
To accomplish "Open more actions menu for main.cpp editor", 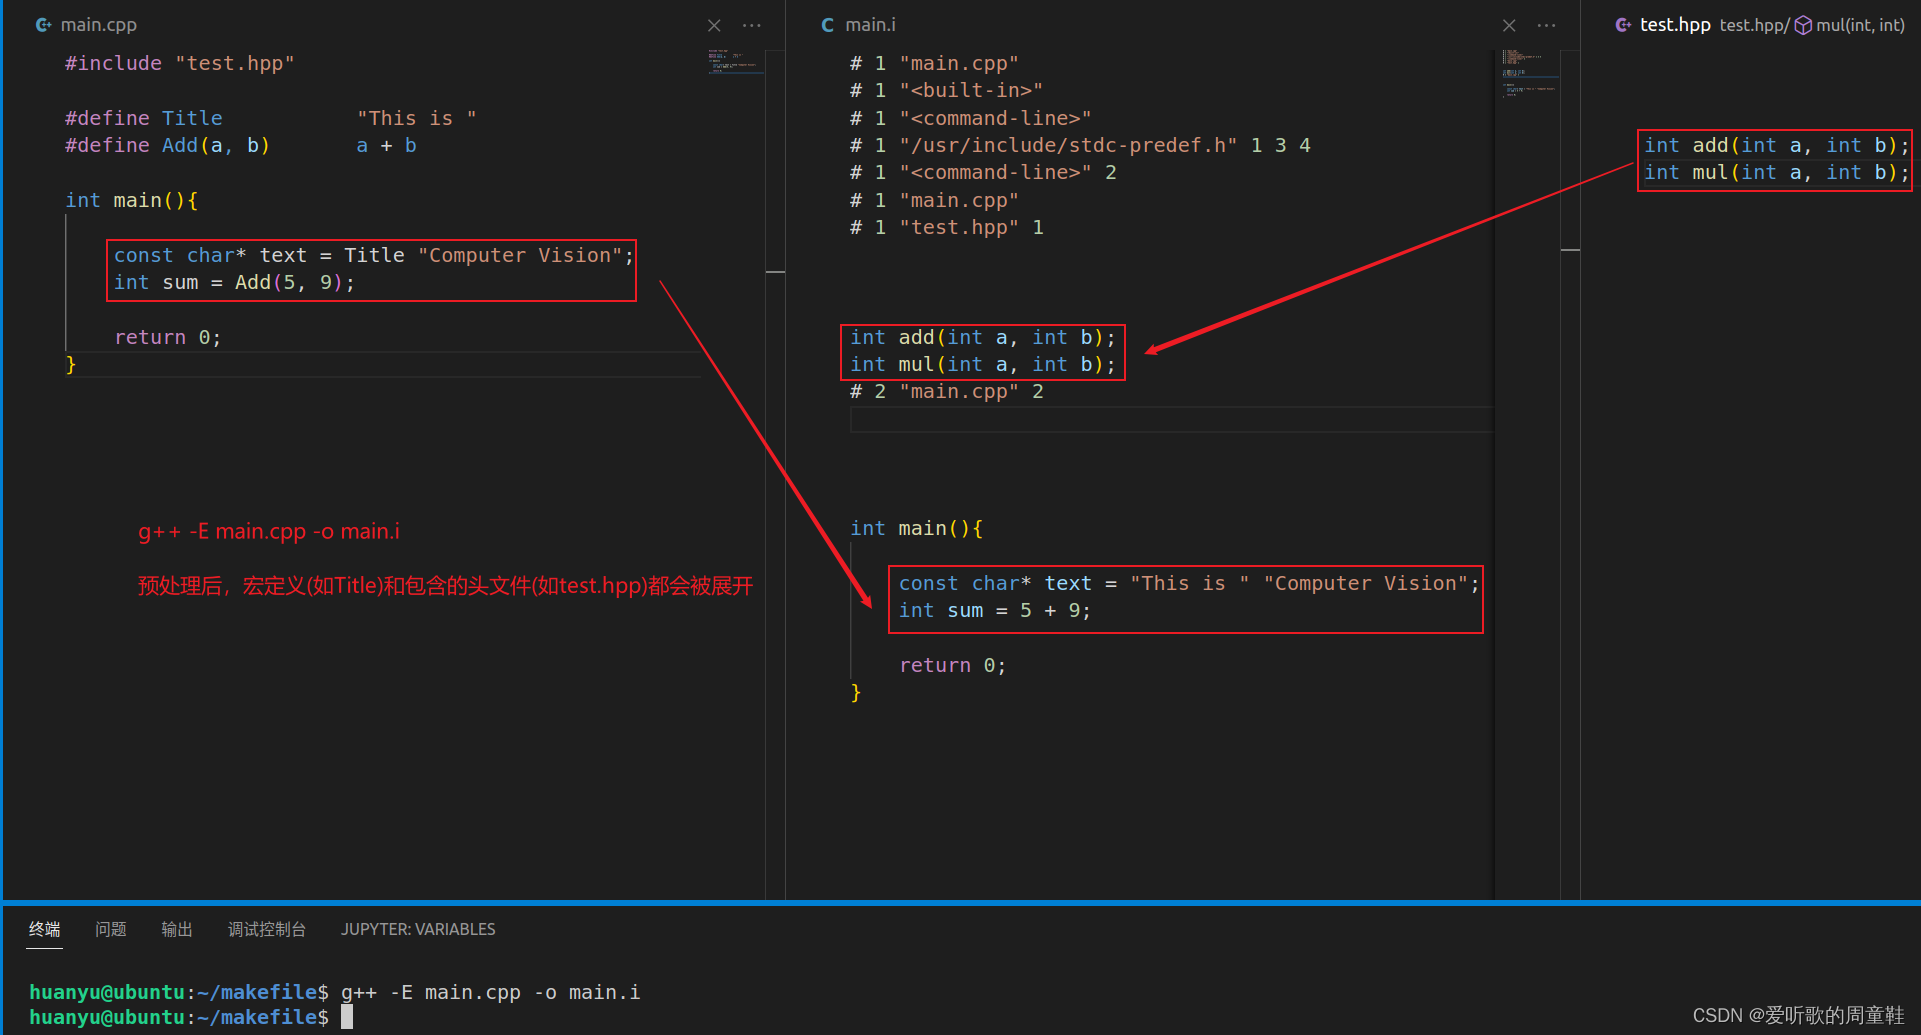I will pos(752,25).
